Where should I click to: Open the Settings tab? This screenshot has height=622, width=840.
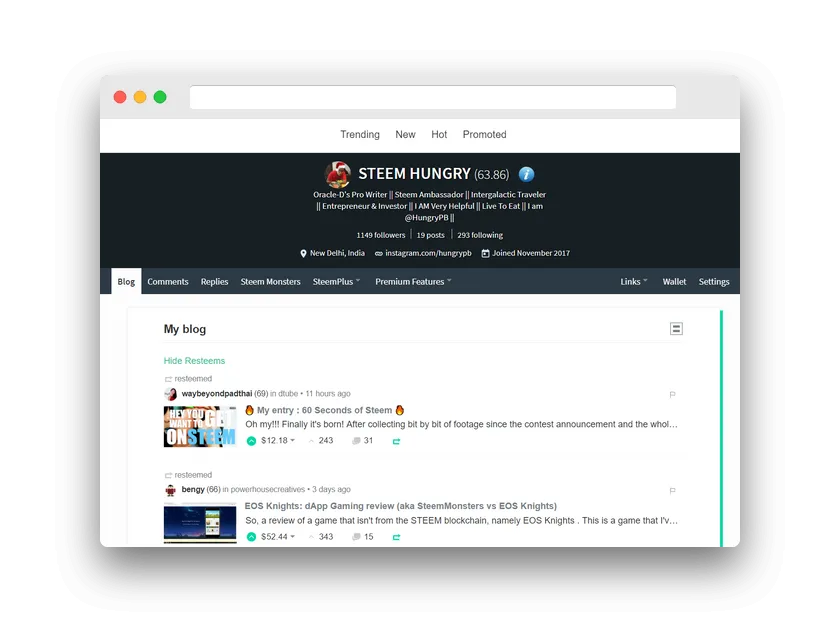(714, 281)
